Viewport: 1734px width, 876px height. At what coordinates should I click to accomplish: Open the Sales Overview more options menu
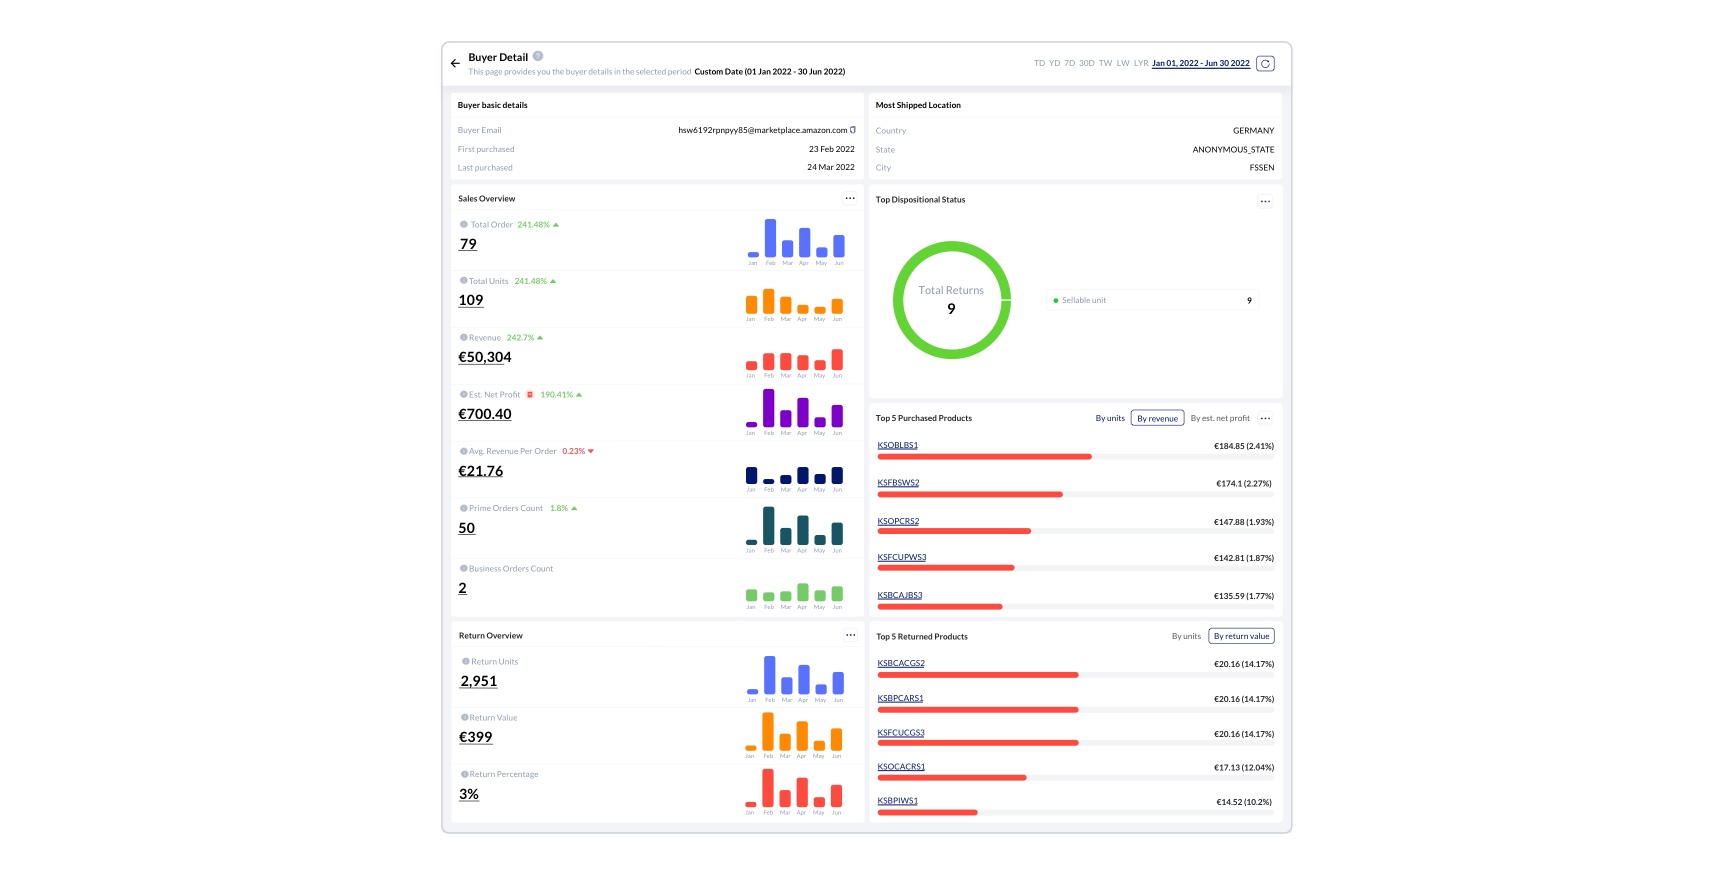coord(850,198)
